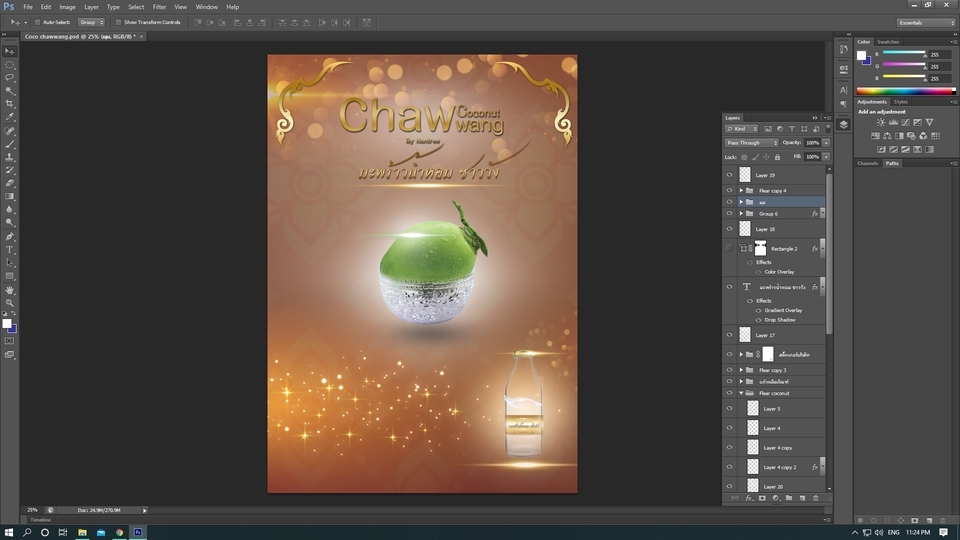Enable Show Transform Controls checkbox

click(118, 23)
